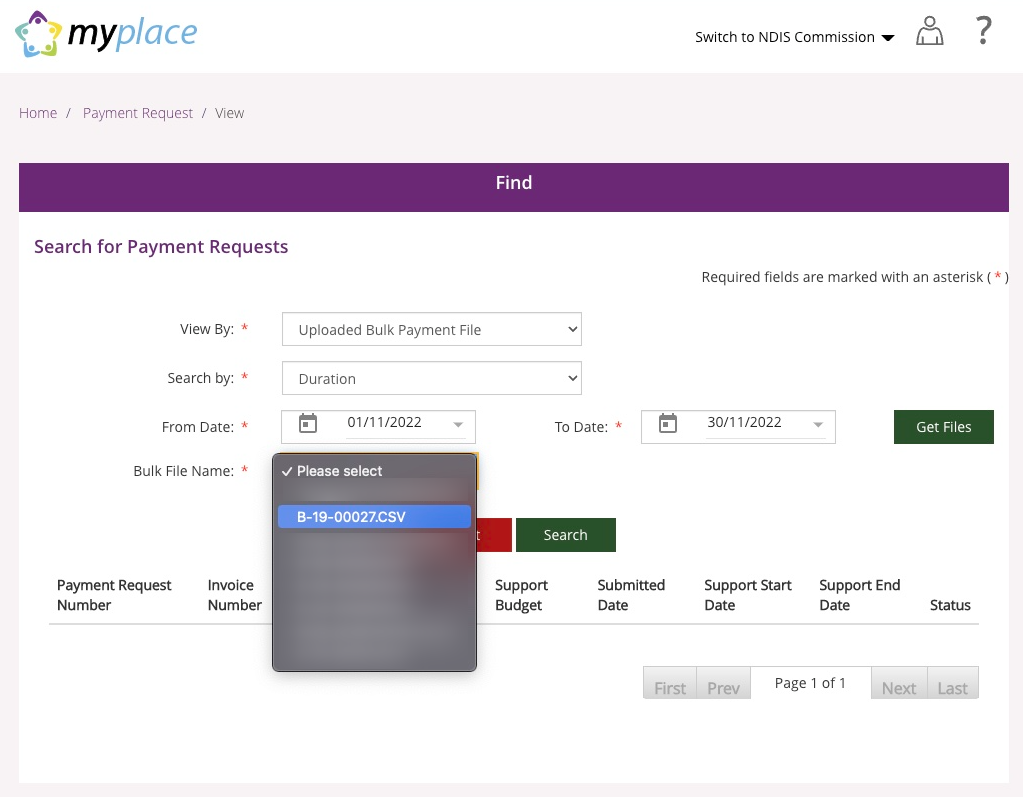Image resolution: width=1023 pixels, height=797 pixels.
Task: Click the First page button
Action: coord(670,687)
